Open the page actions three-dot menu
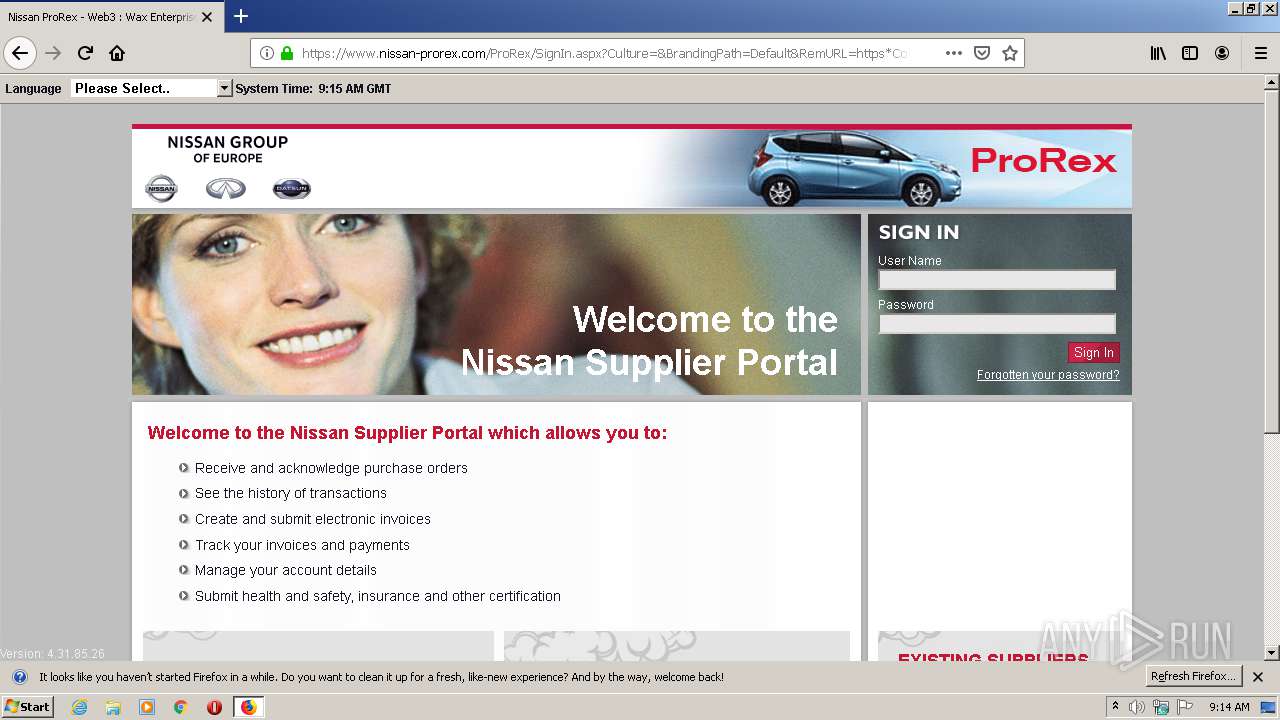The height and width of the screenshot is (720, 1280). click(x=954, y=53)
